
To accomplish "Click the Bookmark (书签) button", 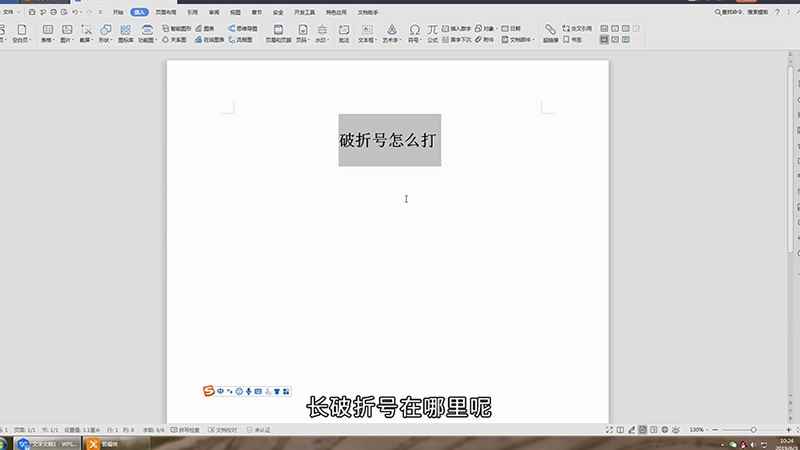I will tap(574, 40).
